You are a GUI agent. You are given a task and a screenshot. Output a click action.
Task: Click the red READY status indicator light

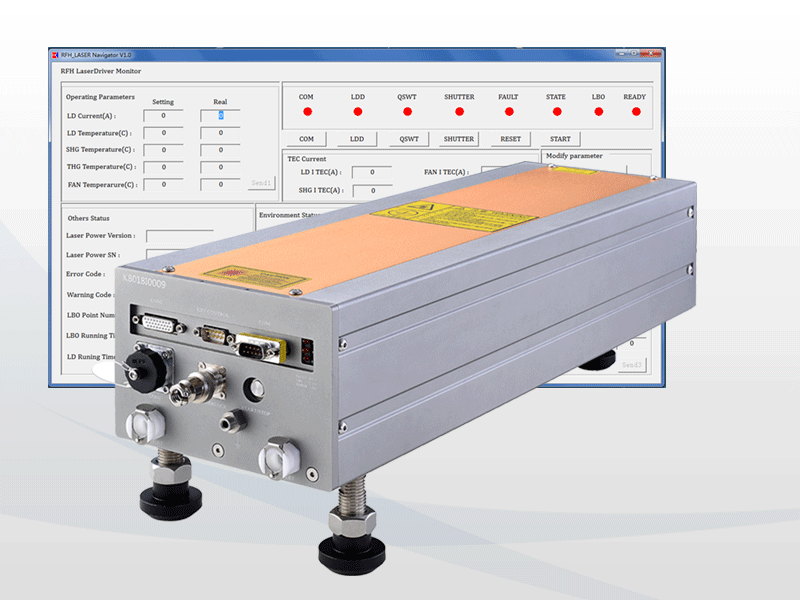636,112
